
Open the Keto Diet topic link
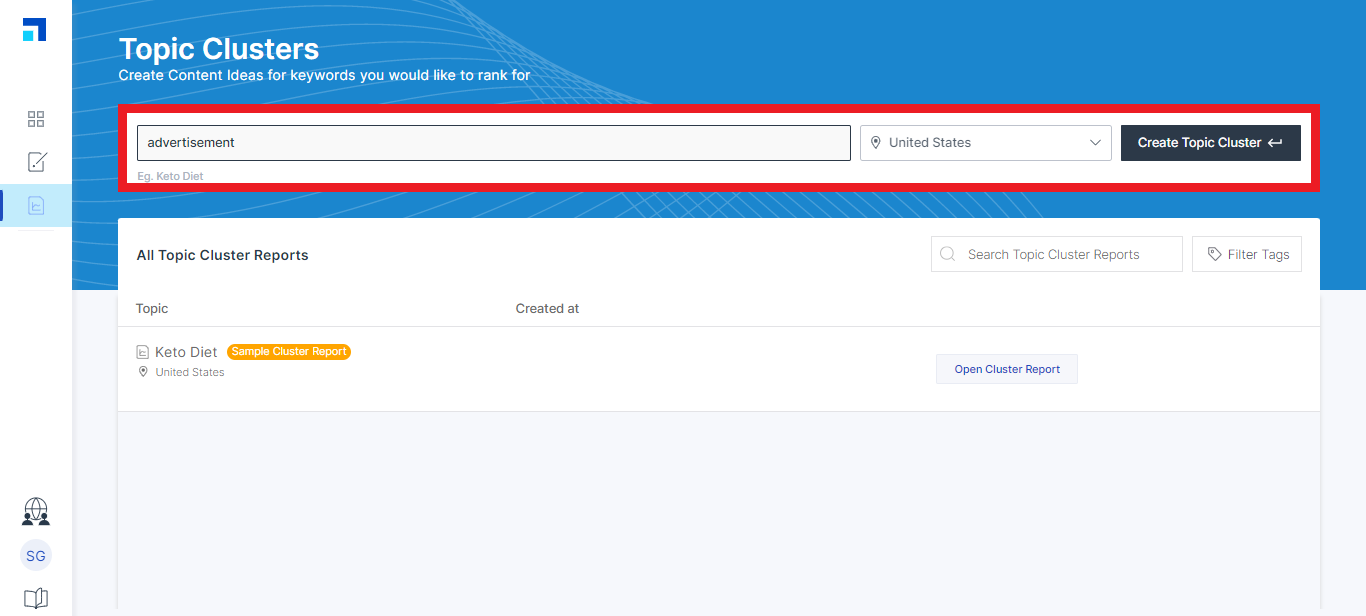click(186, 352)
